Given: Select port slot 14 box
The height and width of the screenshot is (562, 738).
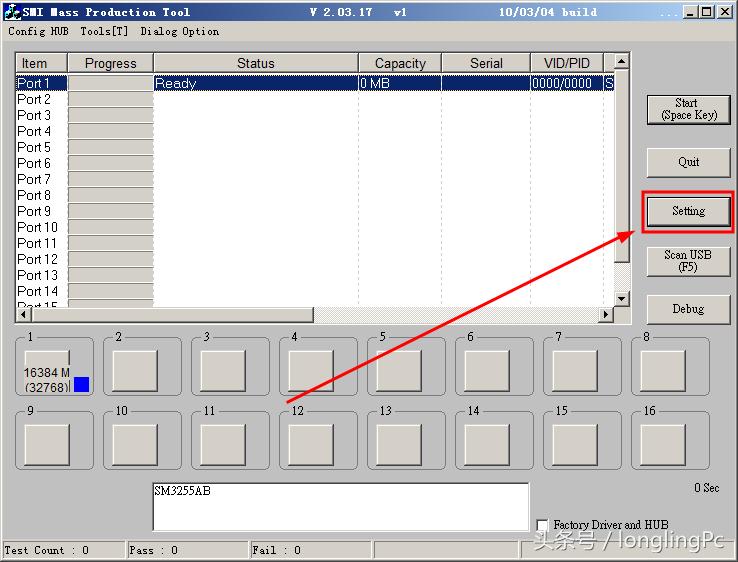Looking at the screenshot, I should (487, 445).
